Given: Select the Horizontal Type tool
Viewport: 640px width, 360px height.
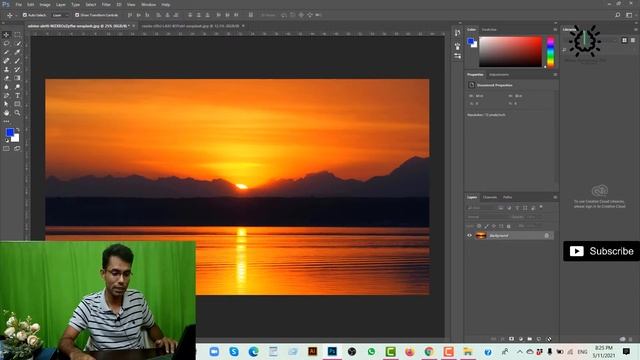Looking at the screenshot, I should [17, 95].
